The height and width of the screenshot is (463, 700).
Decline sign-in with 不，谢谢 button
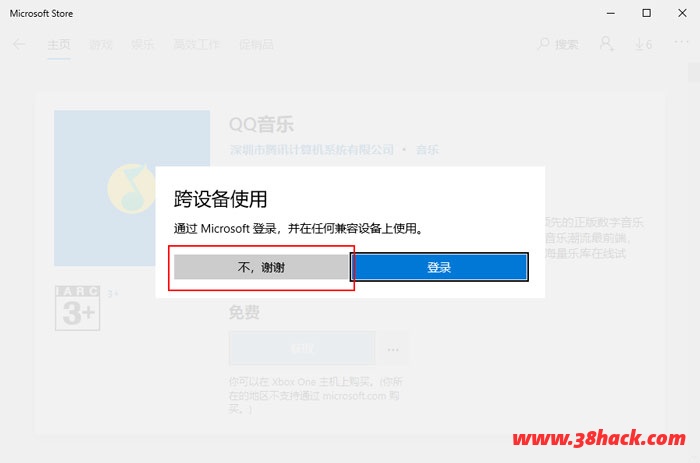(x=260, y=267)
